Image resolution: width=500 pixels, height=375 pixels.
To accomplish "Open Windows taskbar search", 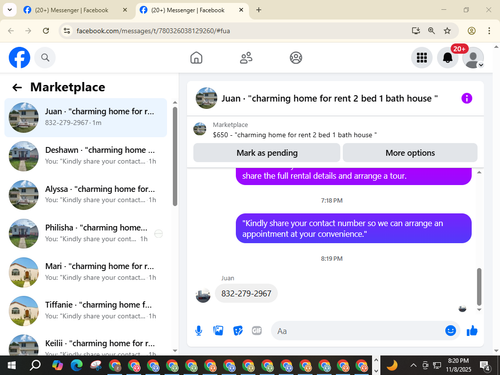I will click(35, 366).
